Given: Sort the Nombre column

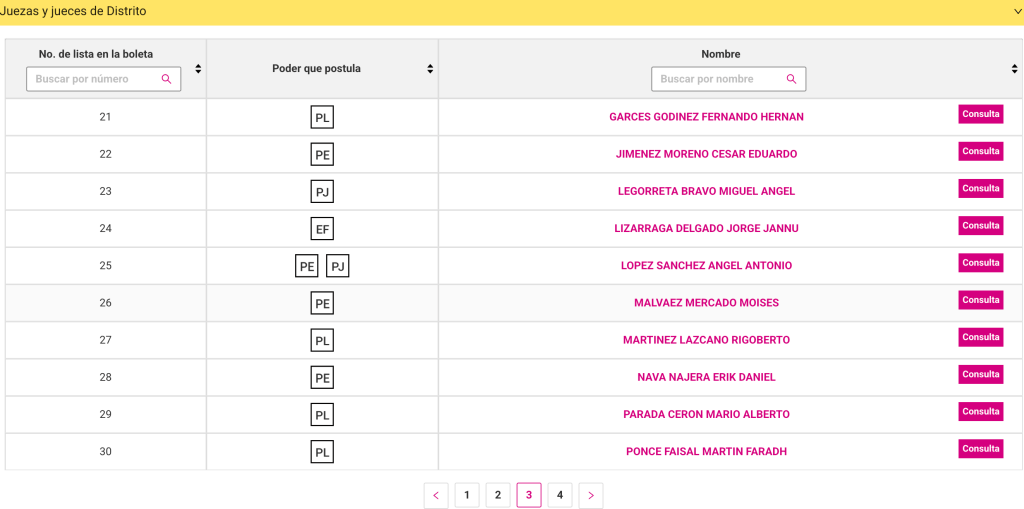Looking at the screenshot, I should [1014, 69].
